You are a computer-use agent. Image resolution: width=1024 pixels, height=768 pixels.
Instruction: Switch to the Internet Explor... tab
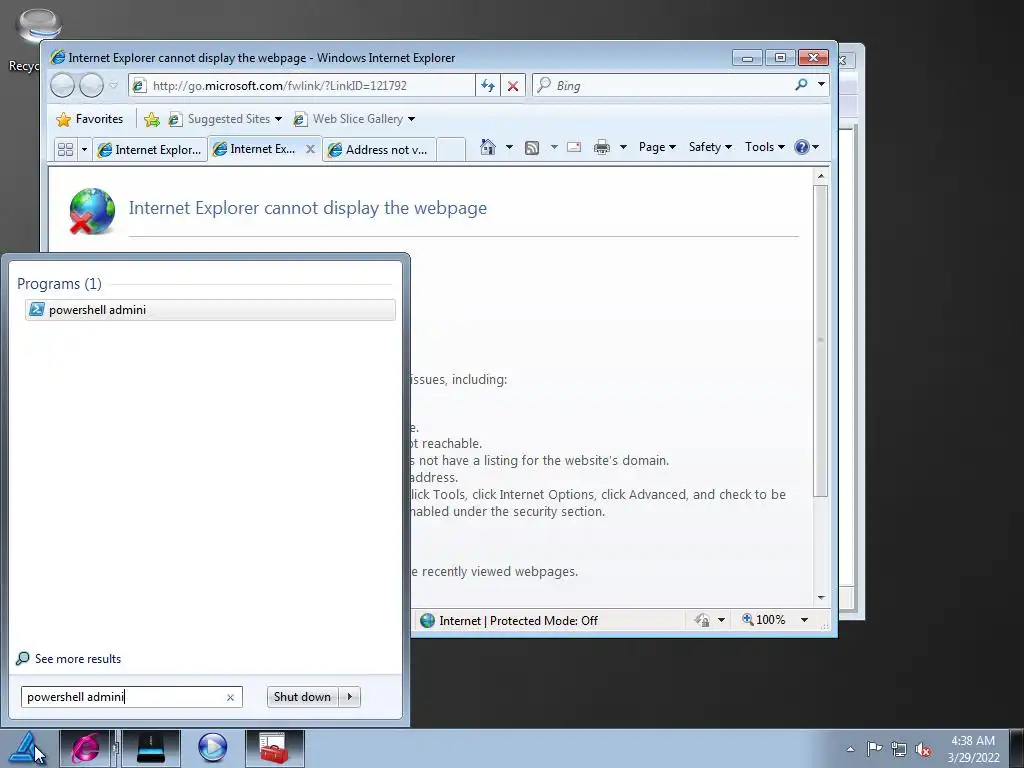pos(150,150)
